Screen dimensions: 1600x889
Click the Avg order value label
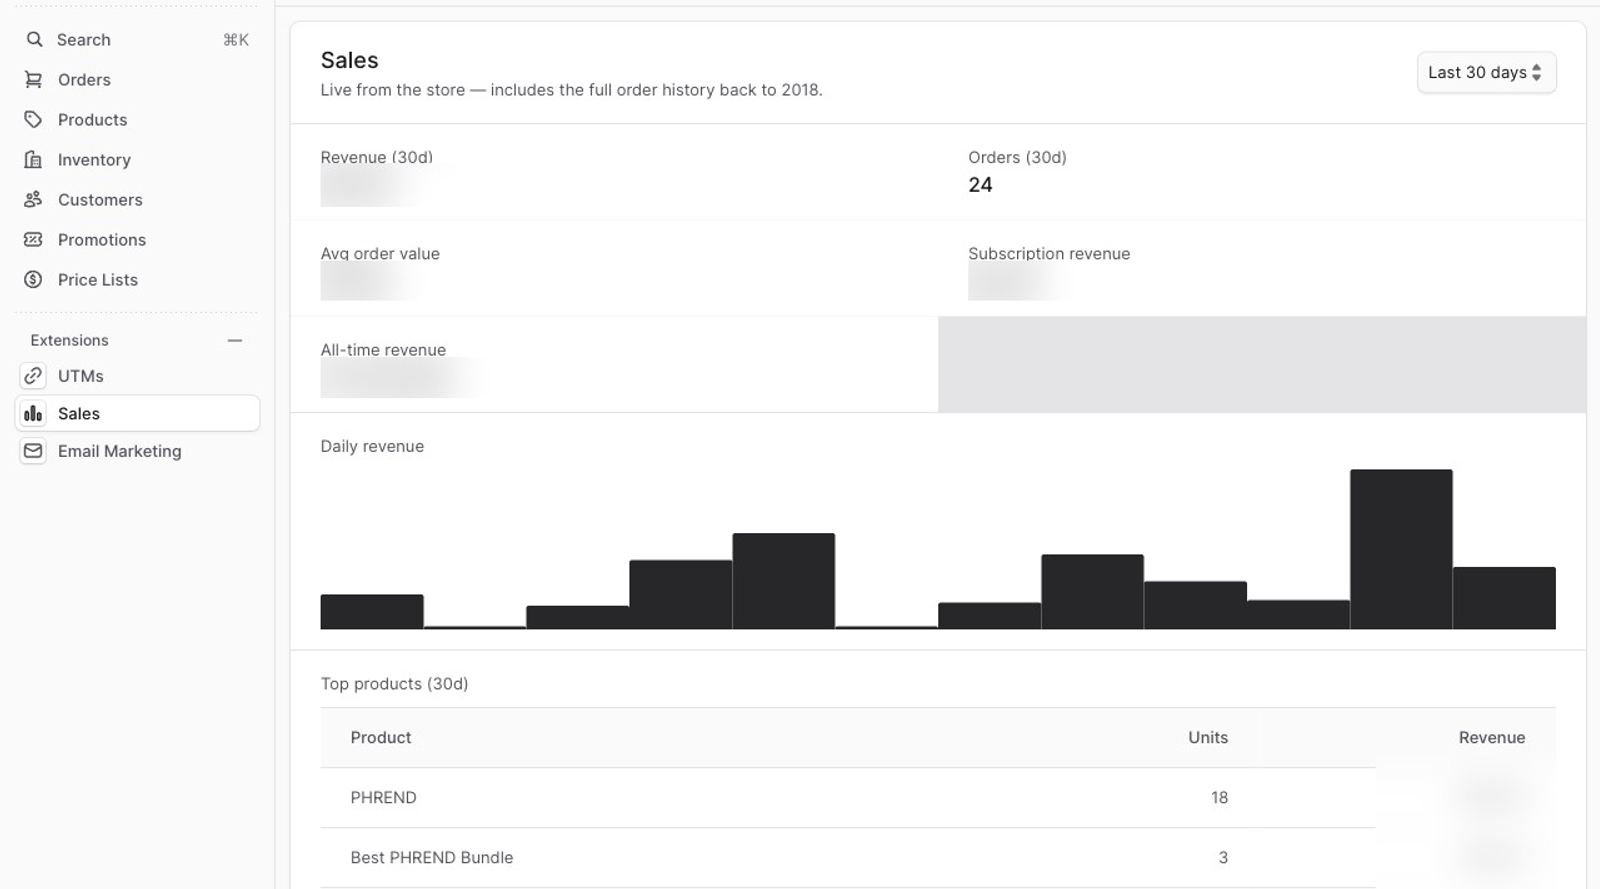pos(380,253)
